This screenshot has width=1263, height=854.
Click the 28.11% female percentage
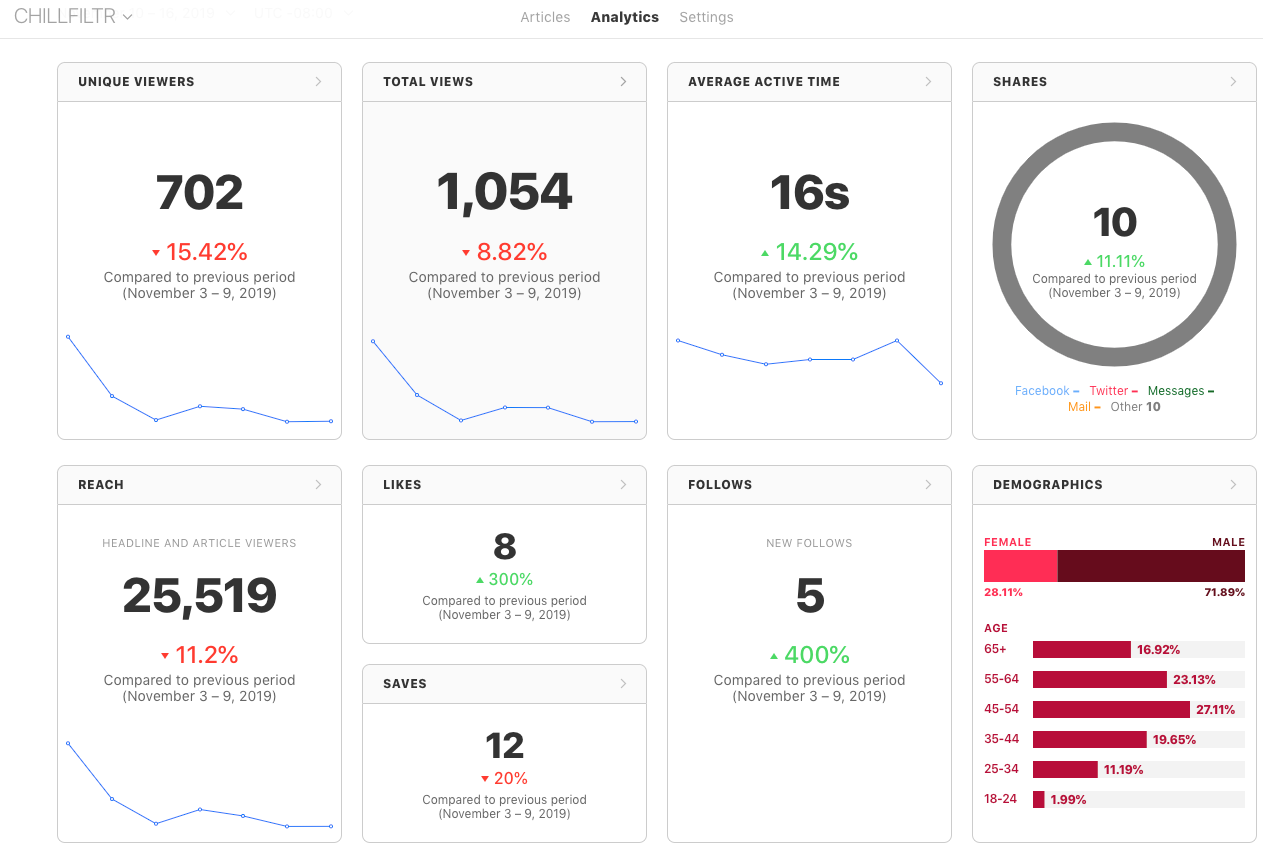point(1003,592)
